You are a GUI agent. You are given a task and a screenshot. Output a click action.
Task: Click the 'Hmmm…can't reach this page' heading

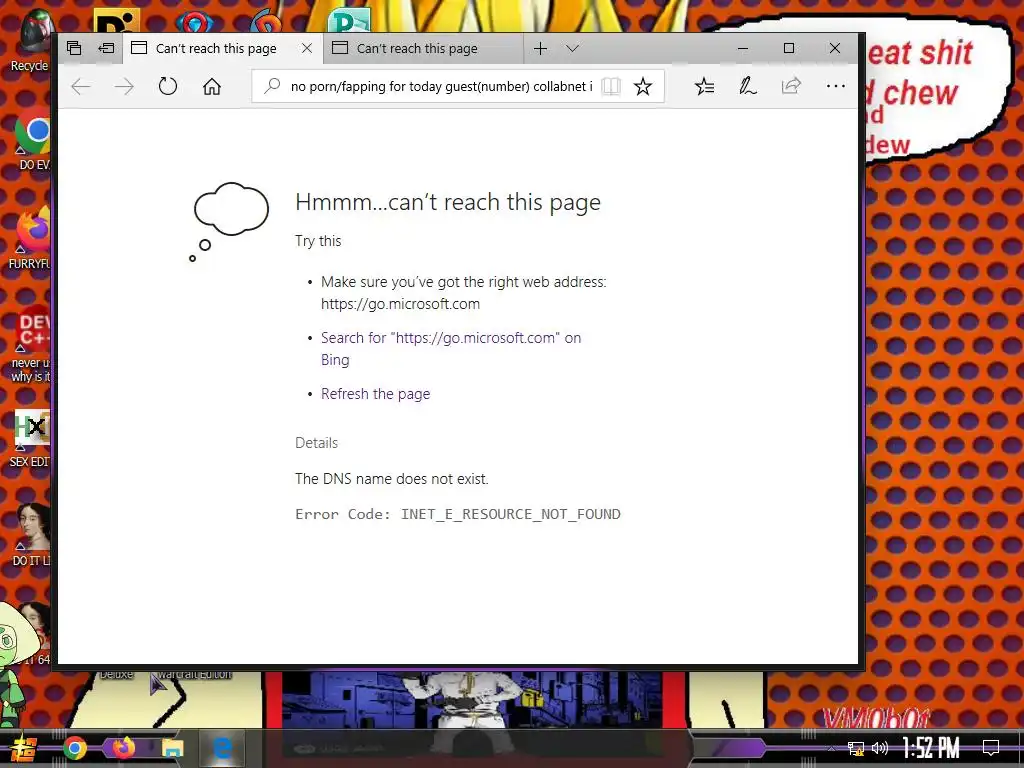(448, 202)
